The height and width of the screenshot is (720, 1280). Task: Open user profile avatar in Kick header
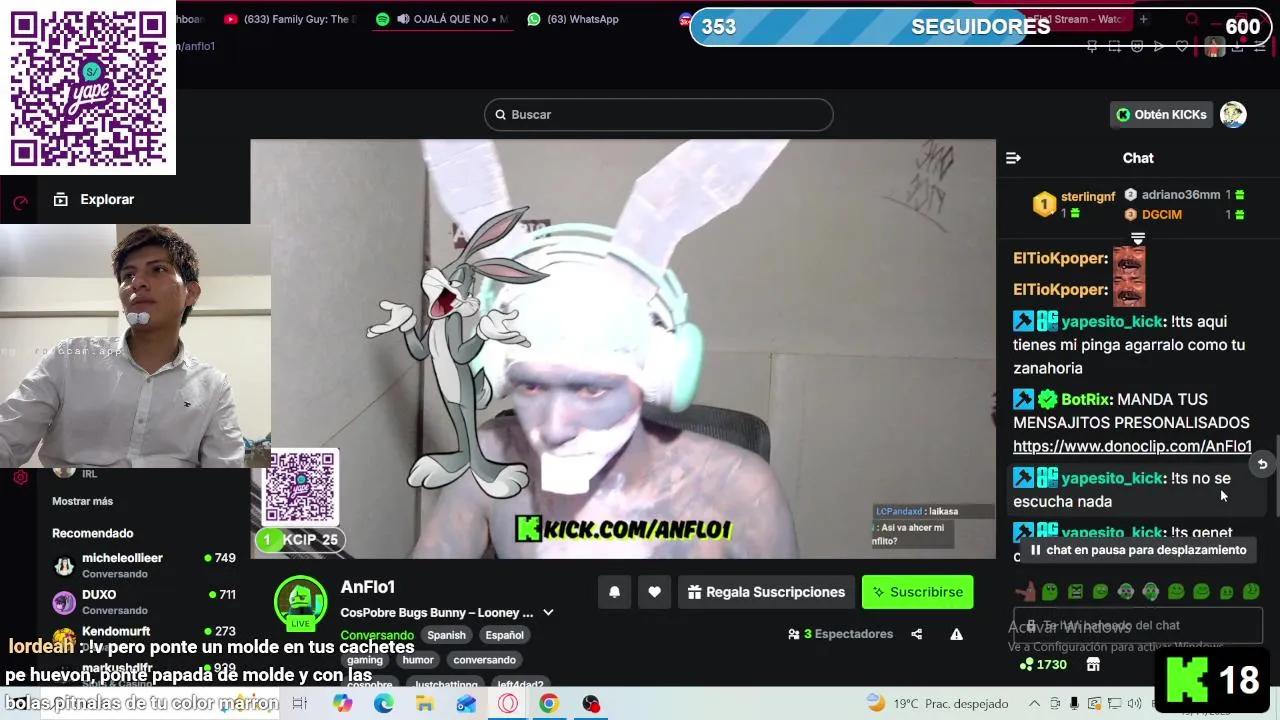coord(1233,114)
